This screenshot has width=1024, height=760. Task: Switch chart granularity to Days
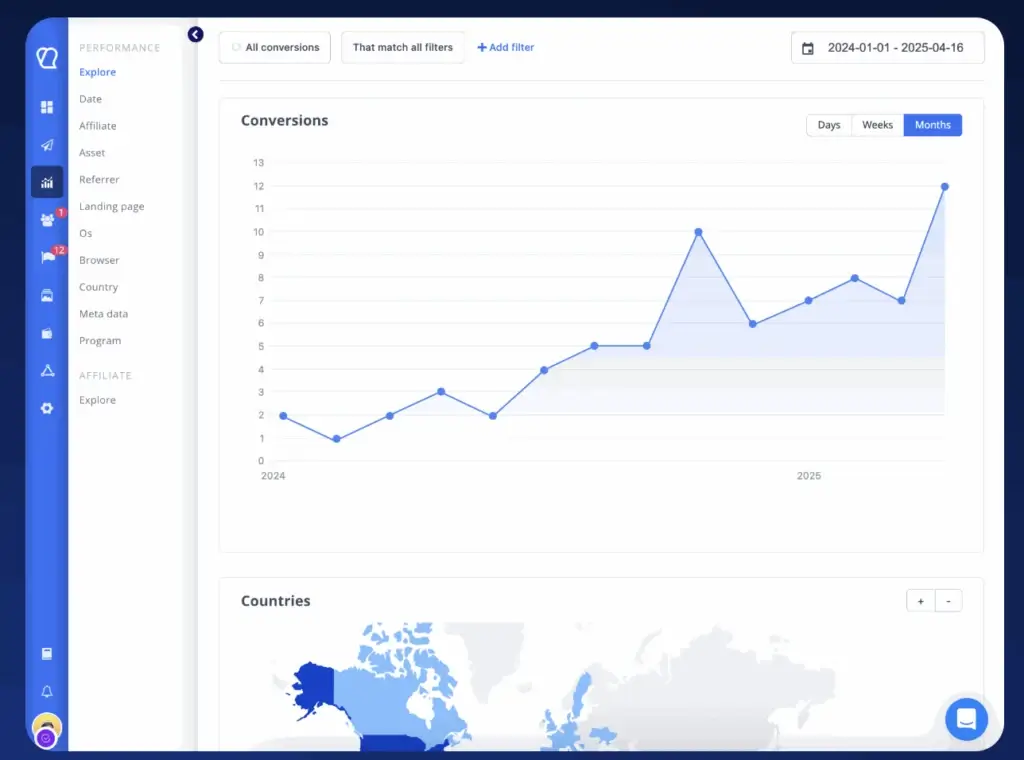pyautogui.click(x=828, y=124)
